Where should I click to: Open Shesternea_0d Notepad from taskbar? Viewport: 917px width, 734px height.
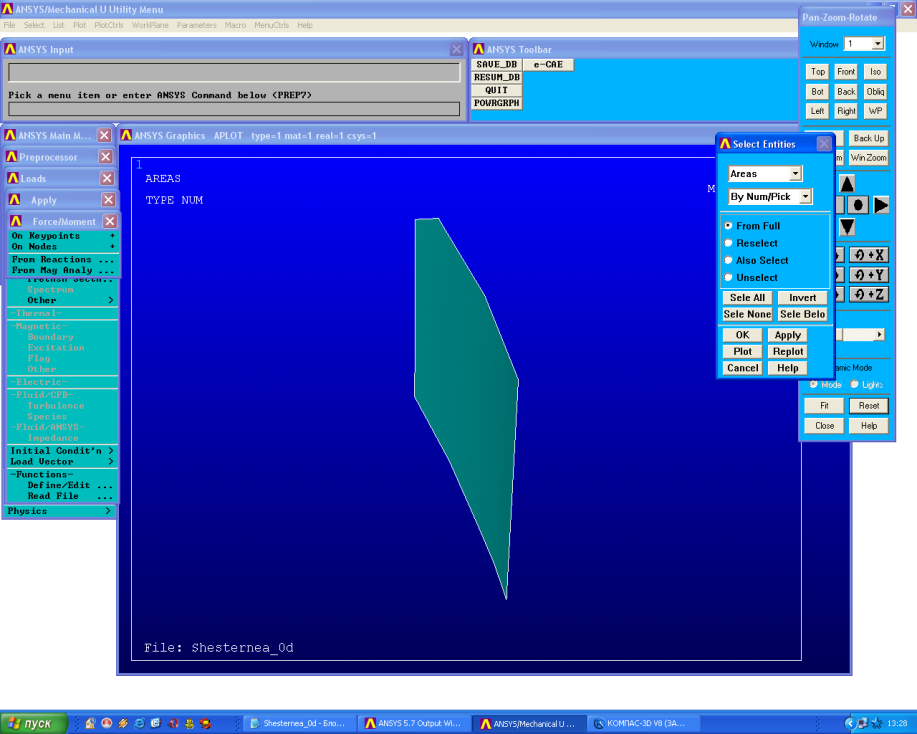coord(298,723)
